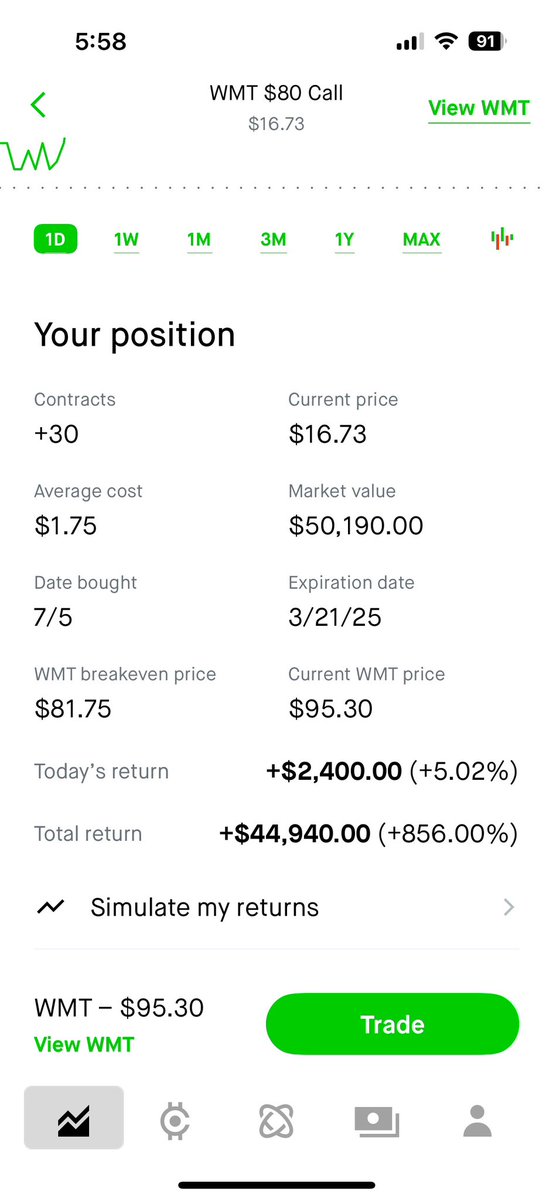Switch chart to 1Y range

click(344, 240)
